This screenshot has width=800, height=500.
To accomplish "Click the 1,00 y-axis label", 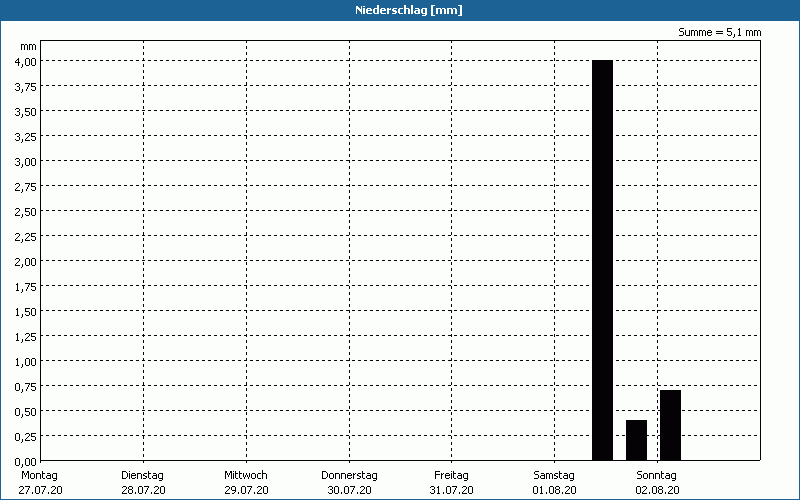I will 26,362.
